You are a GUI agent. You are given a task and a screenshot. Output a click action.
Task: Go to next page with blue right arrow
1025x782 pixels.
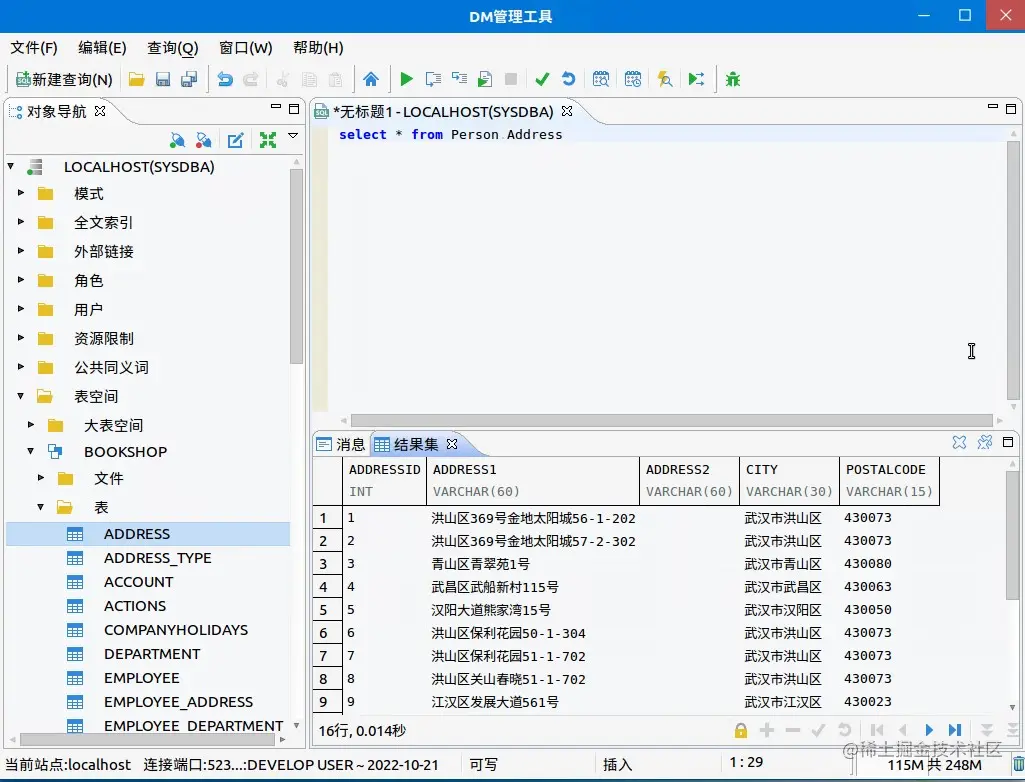coord(929,730)
